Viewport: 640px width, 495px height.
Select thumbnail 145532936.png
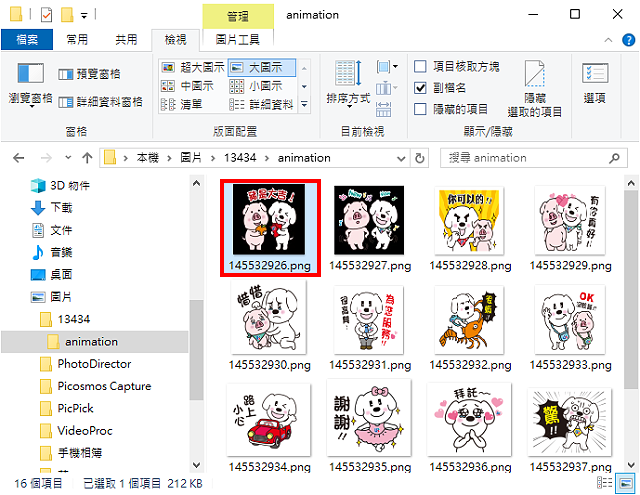pyautogui.click(x=470, y=427)
